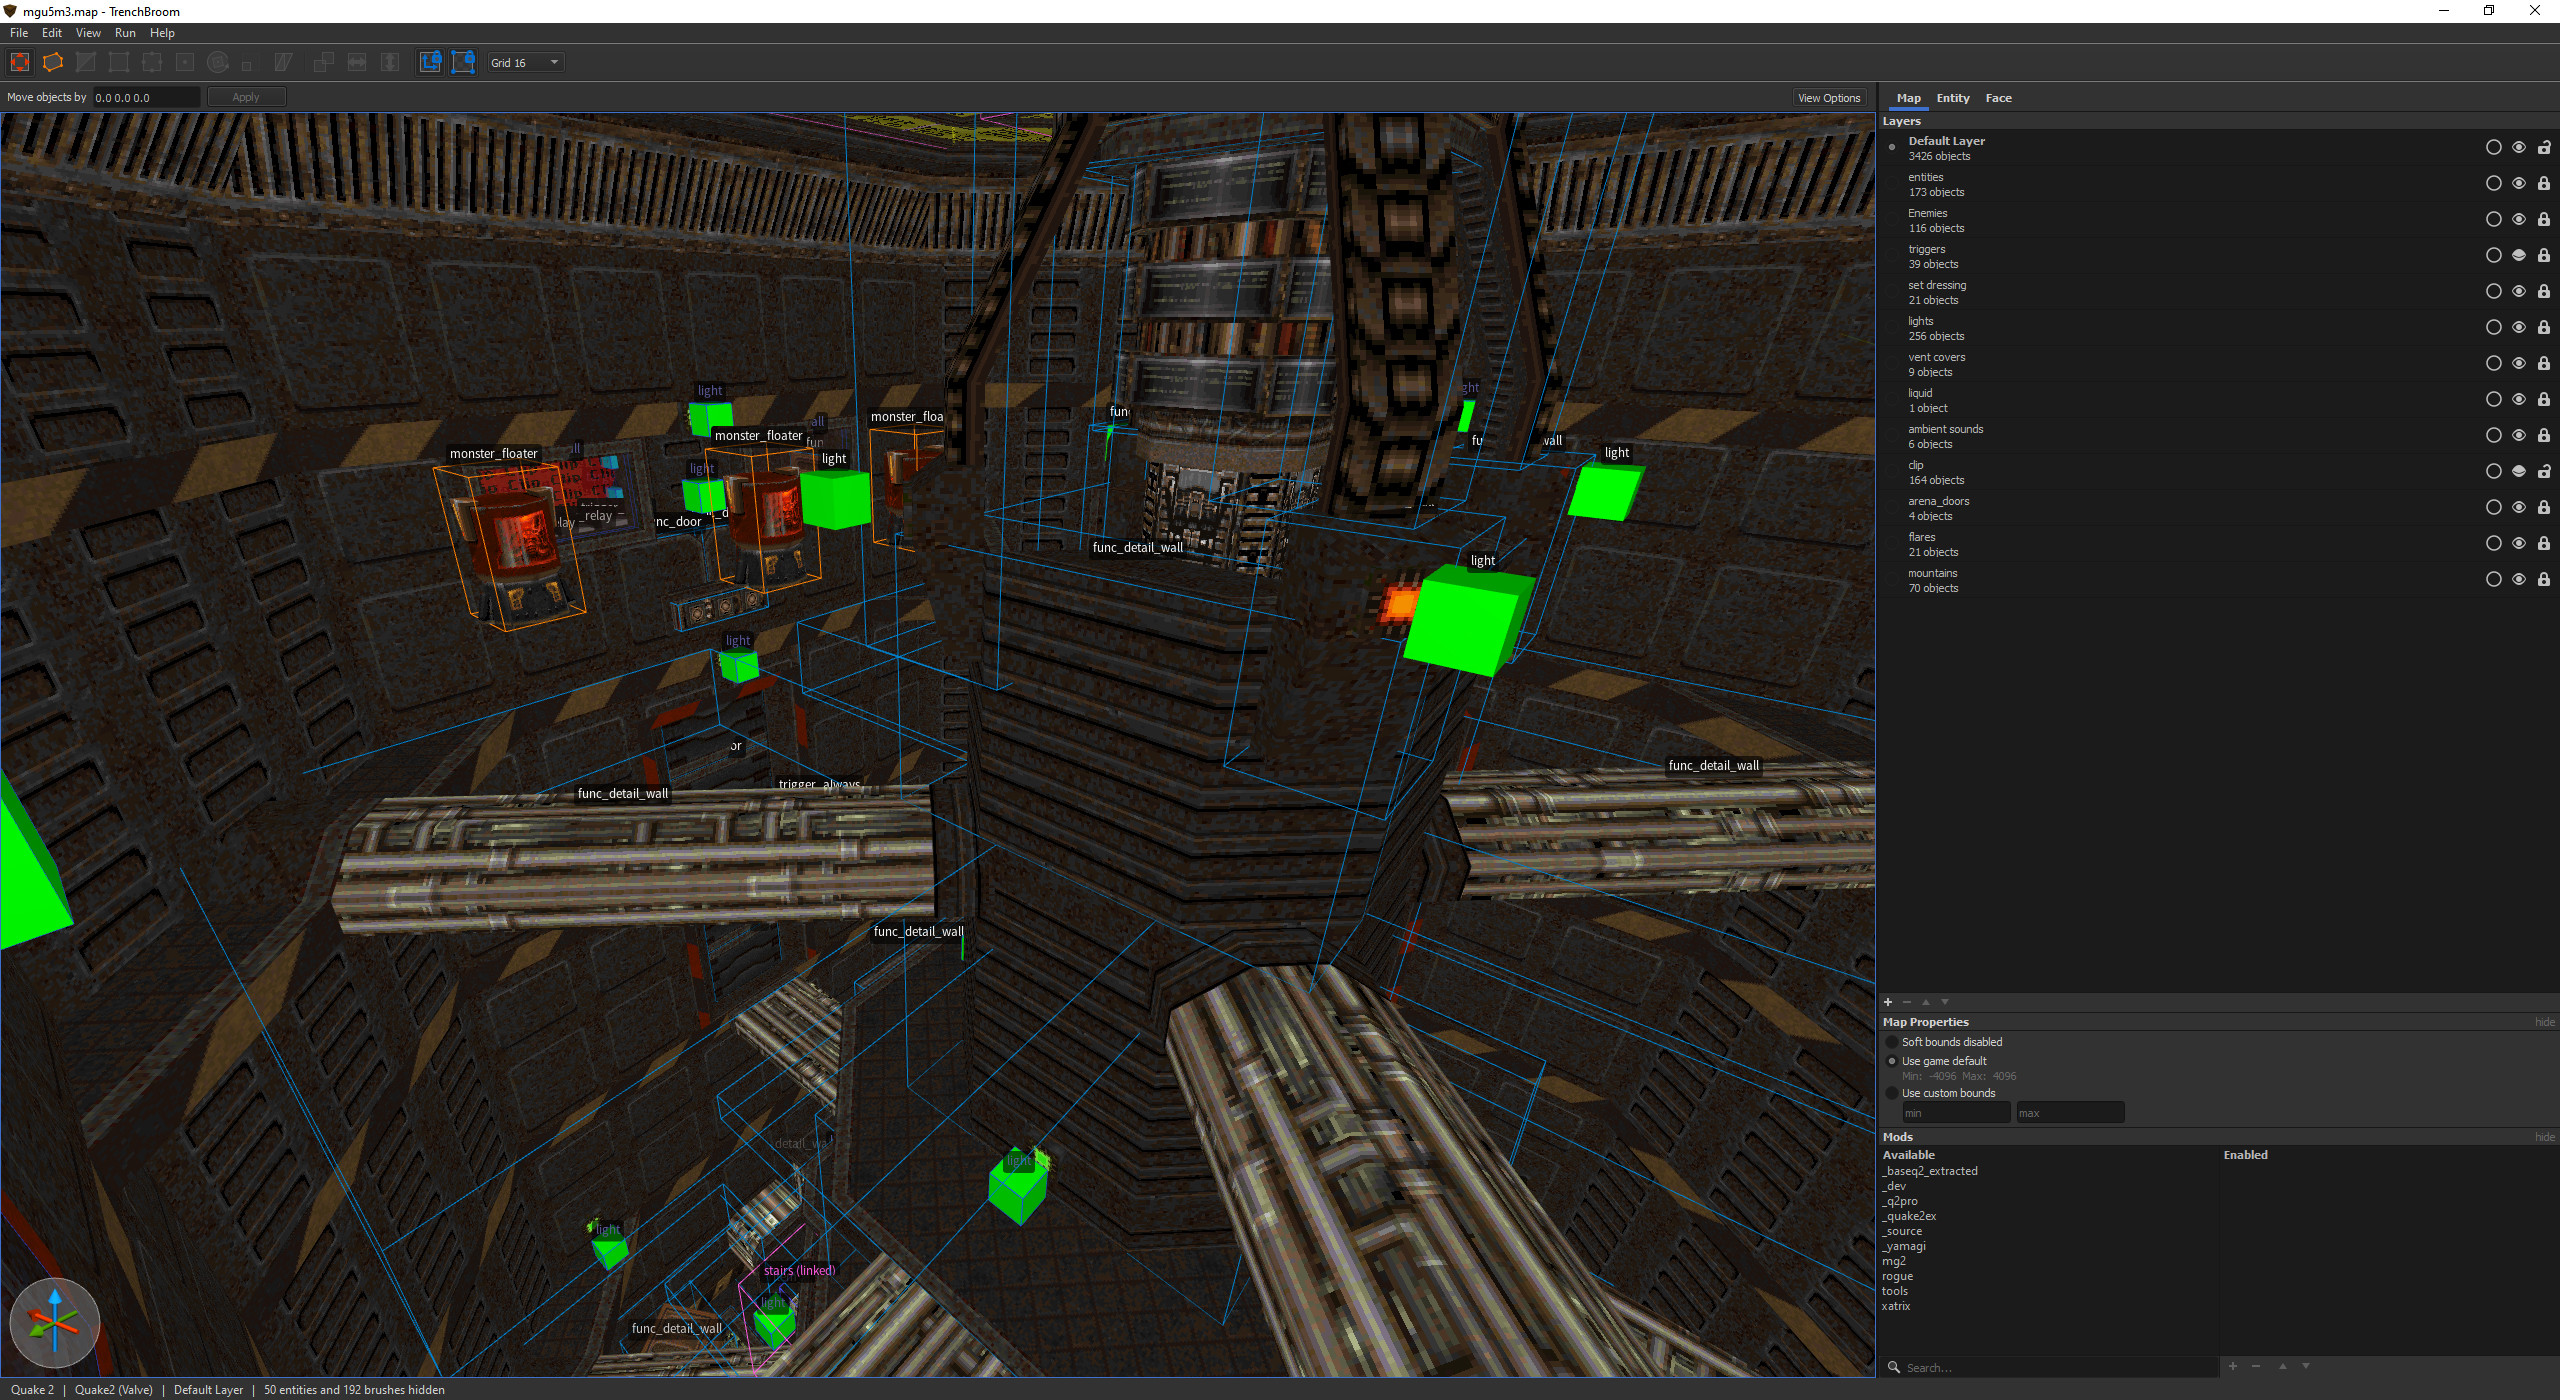The width and height of the screenshot is (2560, 1400).
Task: Open the Edit menu
Action: click(x=52, y=33)
